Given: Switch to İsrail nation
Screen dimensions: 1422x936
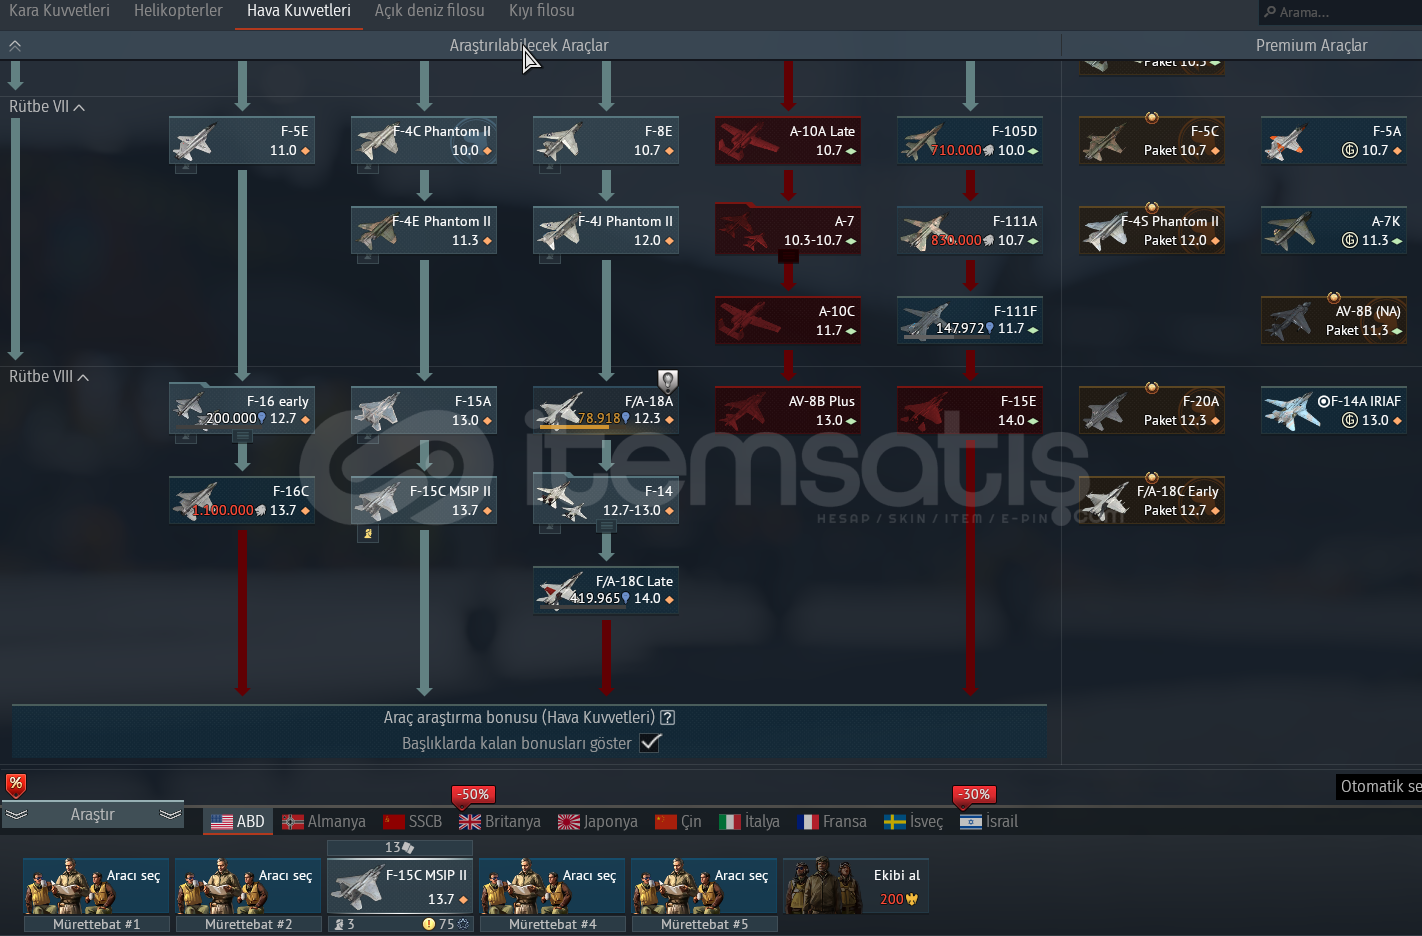Looking at the screenshot, I should pos(989,822).
